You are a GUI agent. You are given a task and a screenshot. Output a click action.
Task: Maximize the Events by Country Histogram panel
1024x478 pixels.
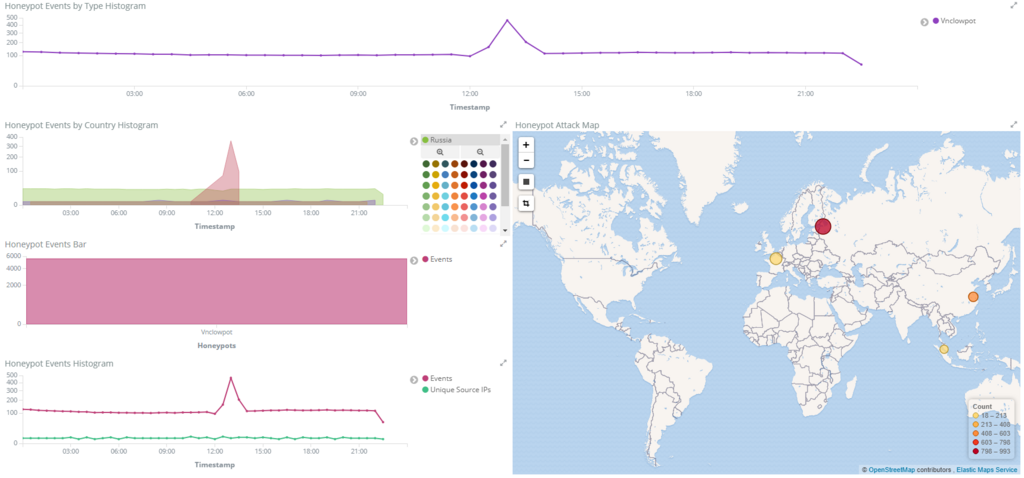(x=504, y=124)
